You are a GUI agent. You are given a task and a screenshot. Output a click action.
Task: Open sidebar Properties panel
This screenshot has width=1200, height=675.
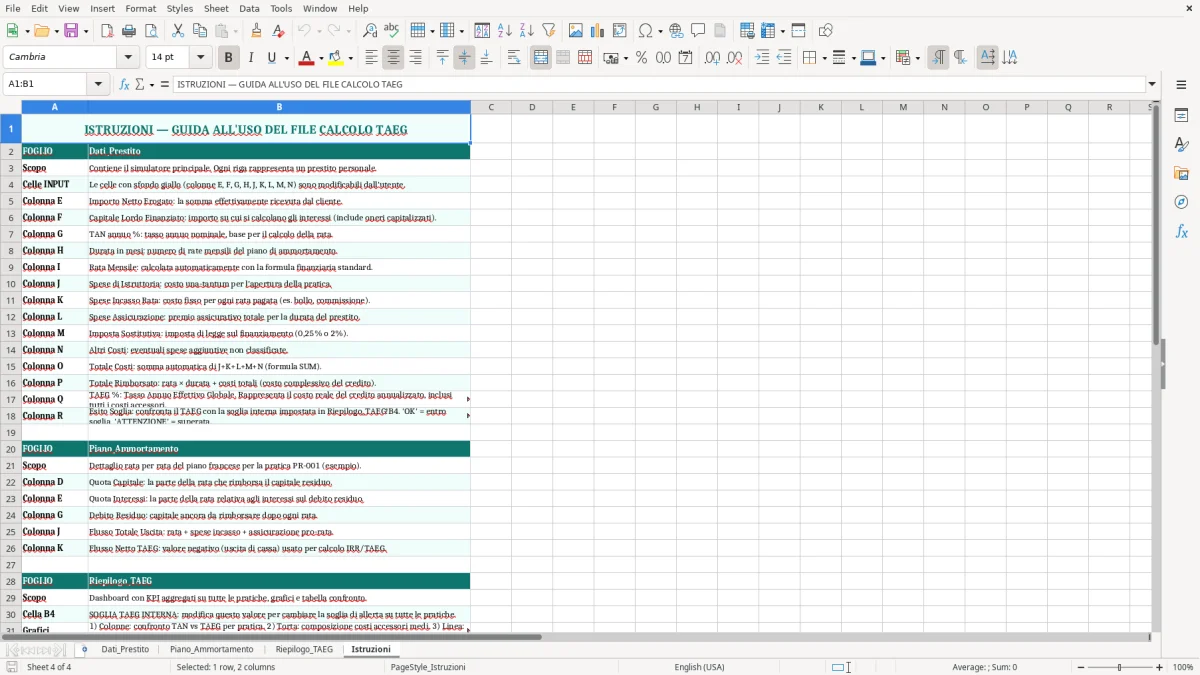1181,116
